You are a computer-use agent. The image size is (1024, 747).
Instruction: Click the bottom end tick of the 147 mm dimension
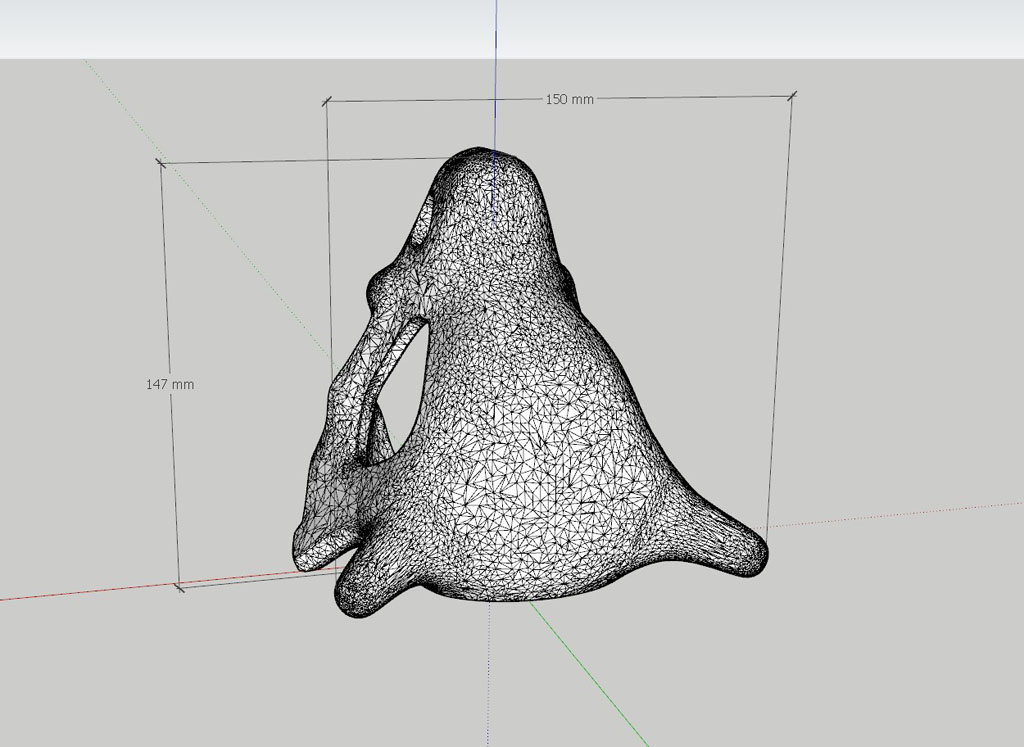pyautogui.click(x=179, y=587)
